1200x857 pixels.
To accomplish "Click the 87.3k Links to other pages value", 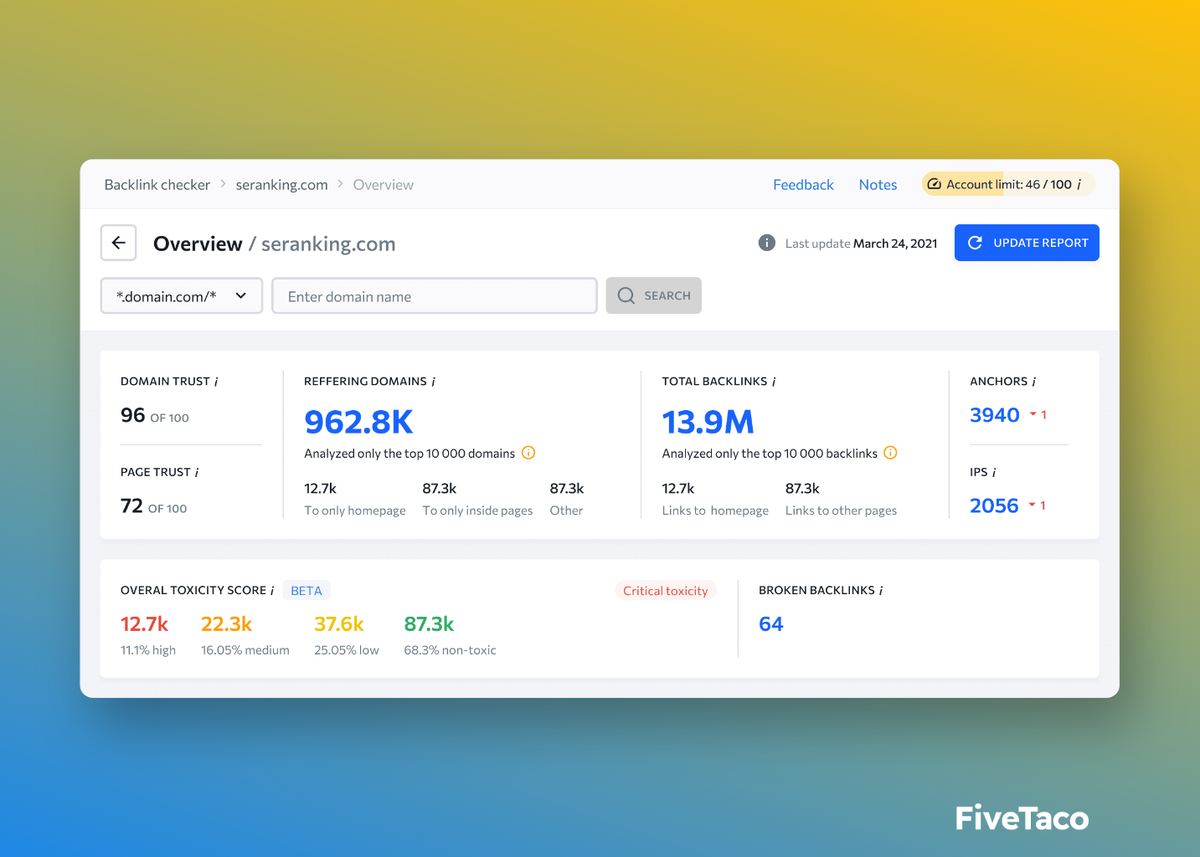I will pyautogui.click(x=803, y=488).
